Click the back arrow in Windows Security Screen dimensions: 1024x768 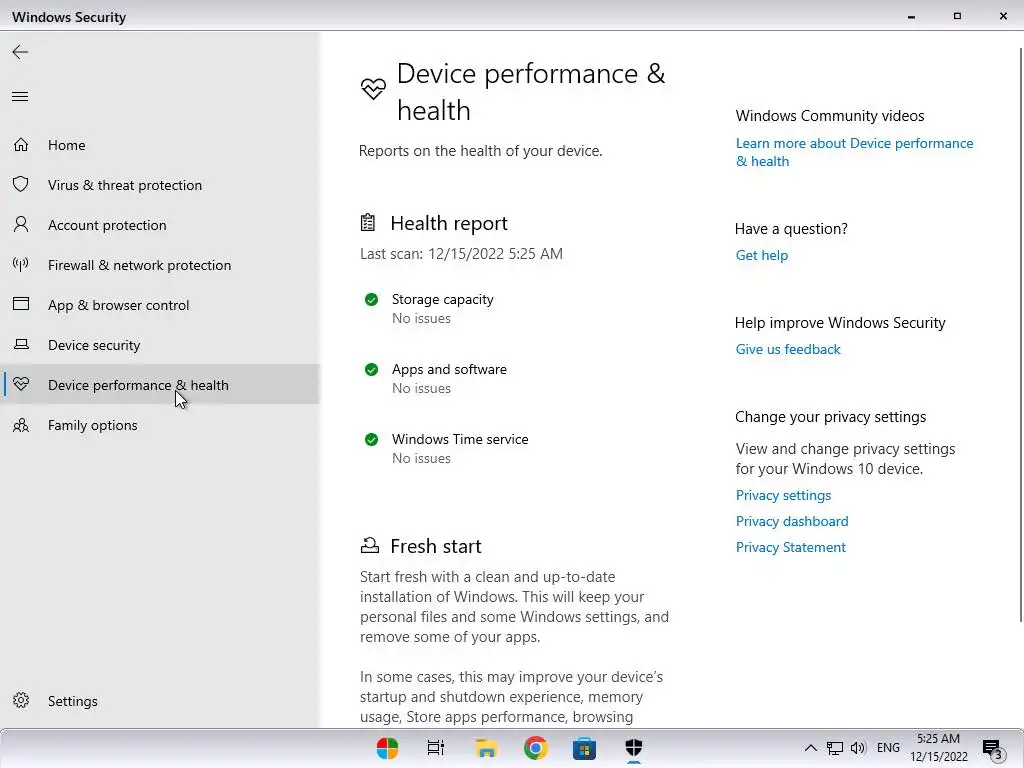click(x=20, y=52)
